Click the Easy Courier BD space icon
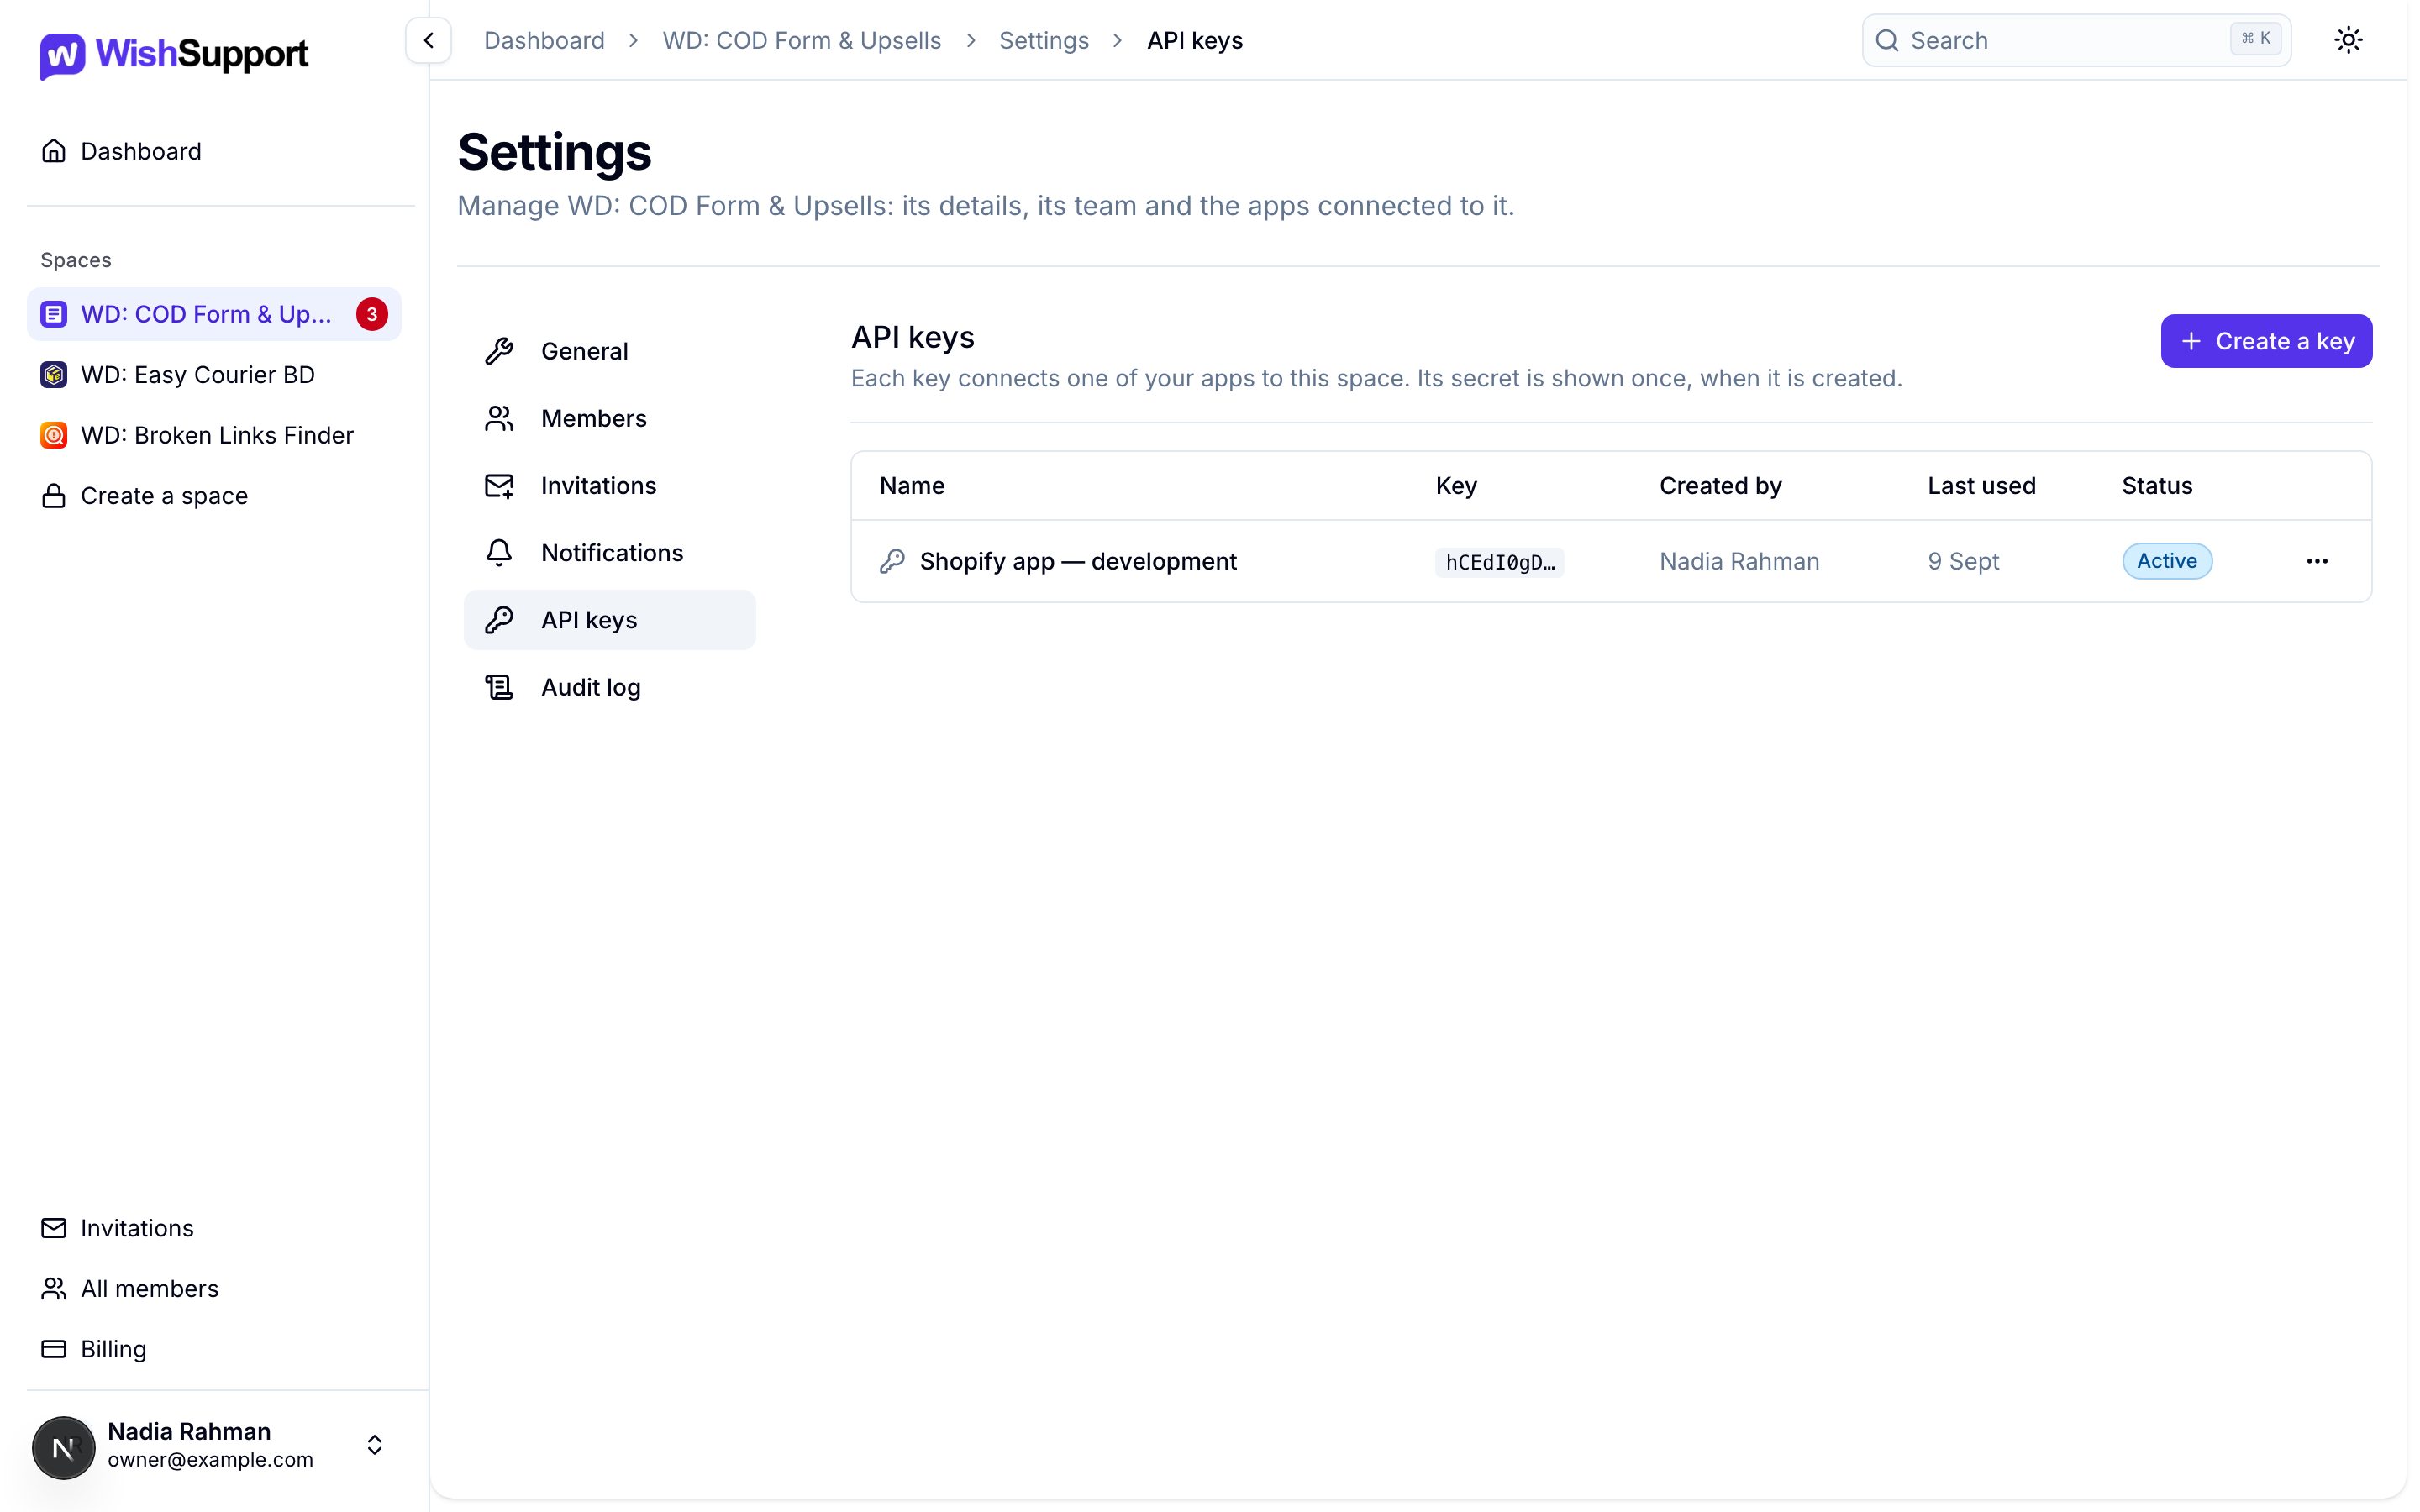Image resolution: width=2420 pixels, height=1512 pixels. click(54, 375)
